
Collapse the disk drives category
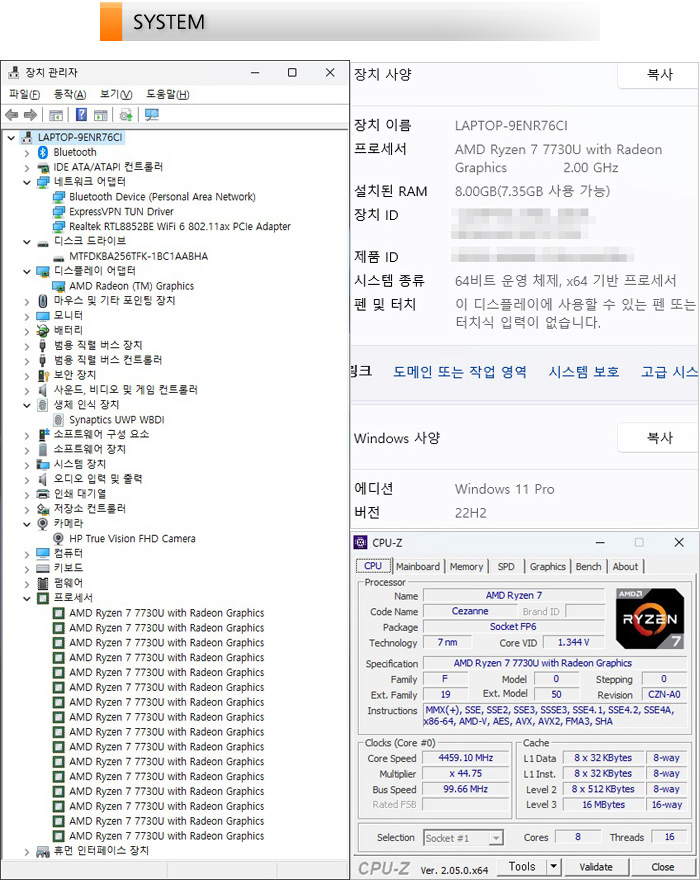click(x=27, y=242)
